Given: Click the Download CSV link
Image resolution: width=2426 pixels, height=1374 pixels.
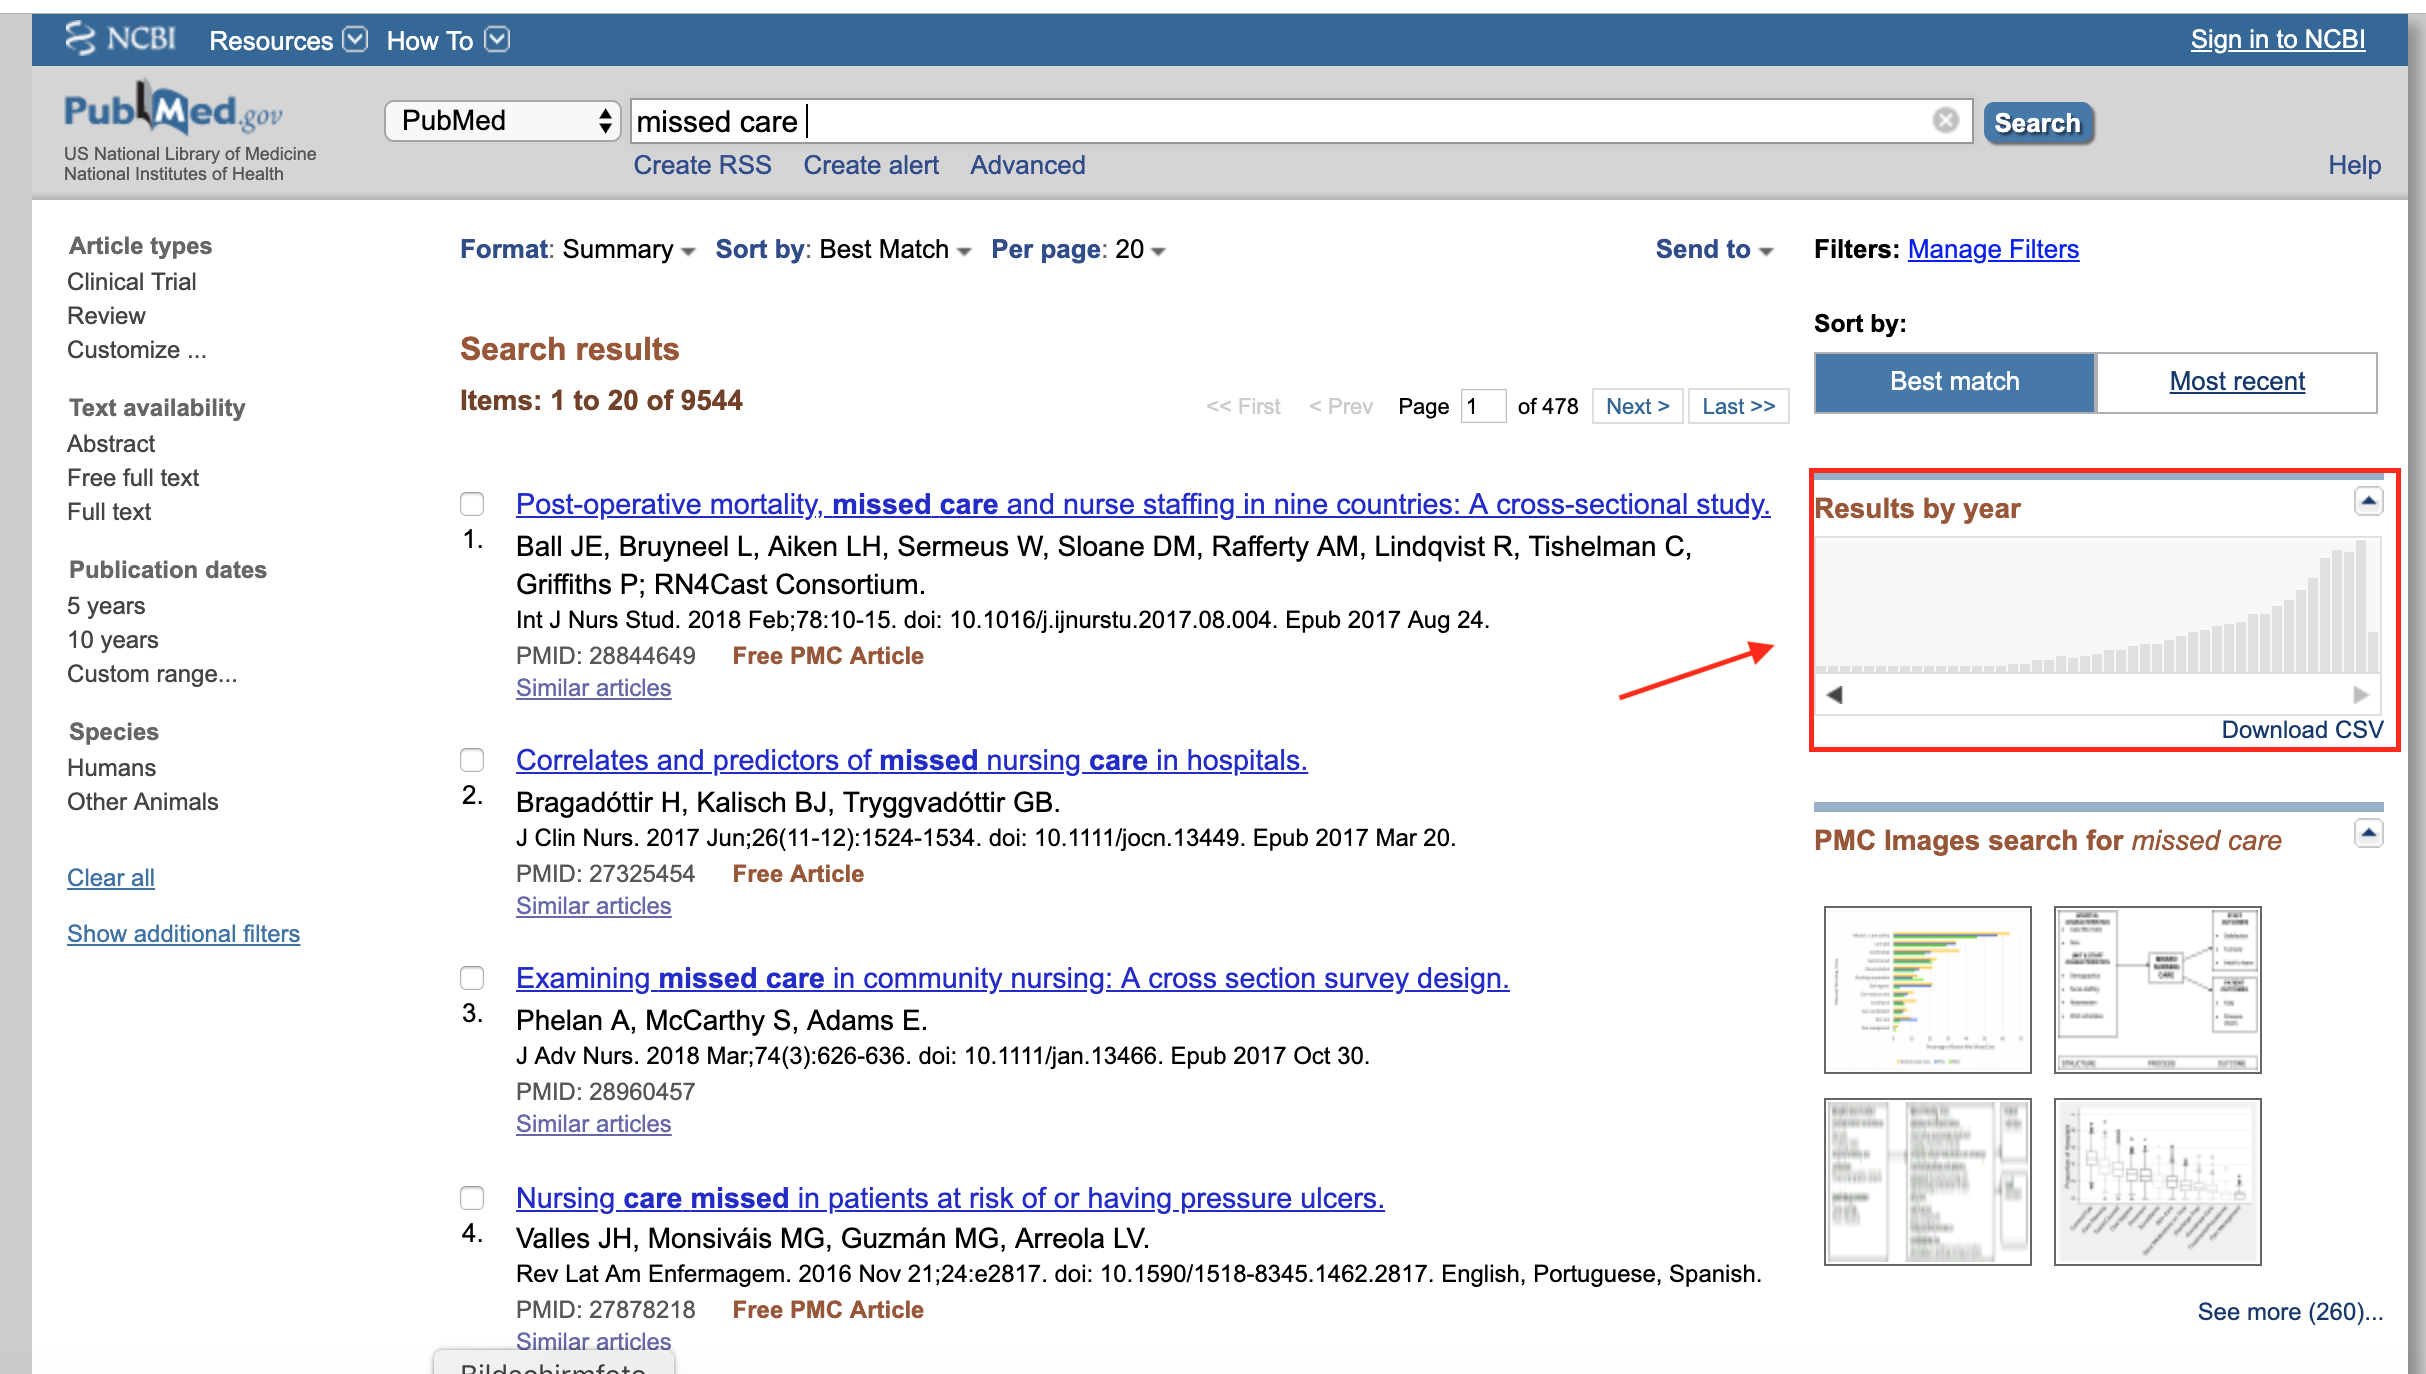Looking at the screenshot, I should (x=2301, y=730).
